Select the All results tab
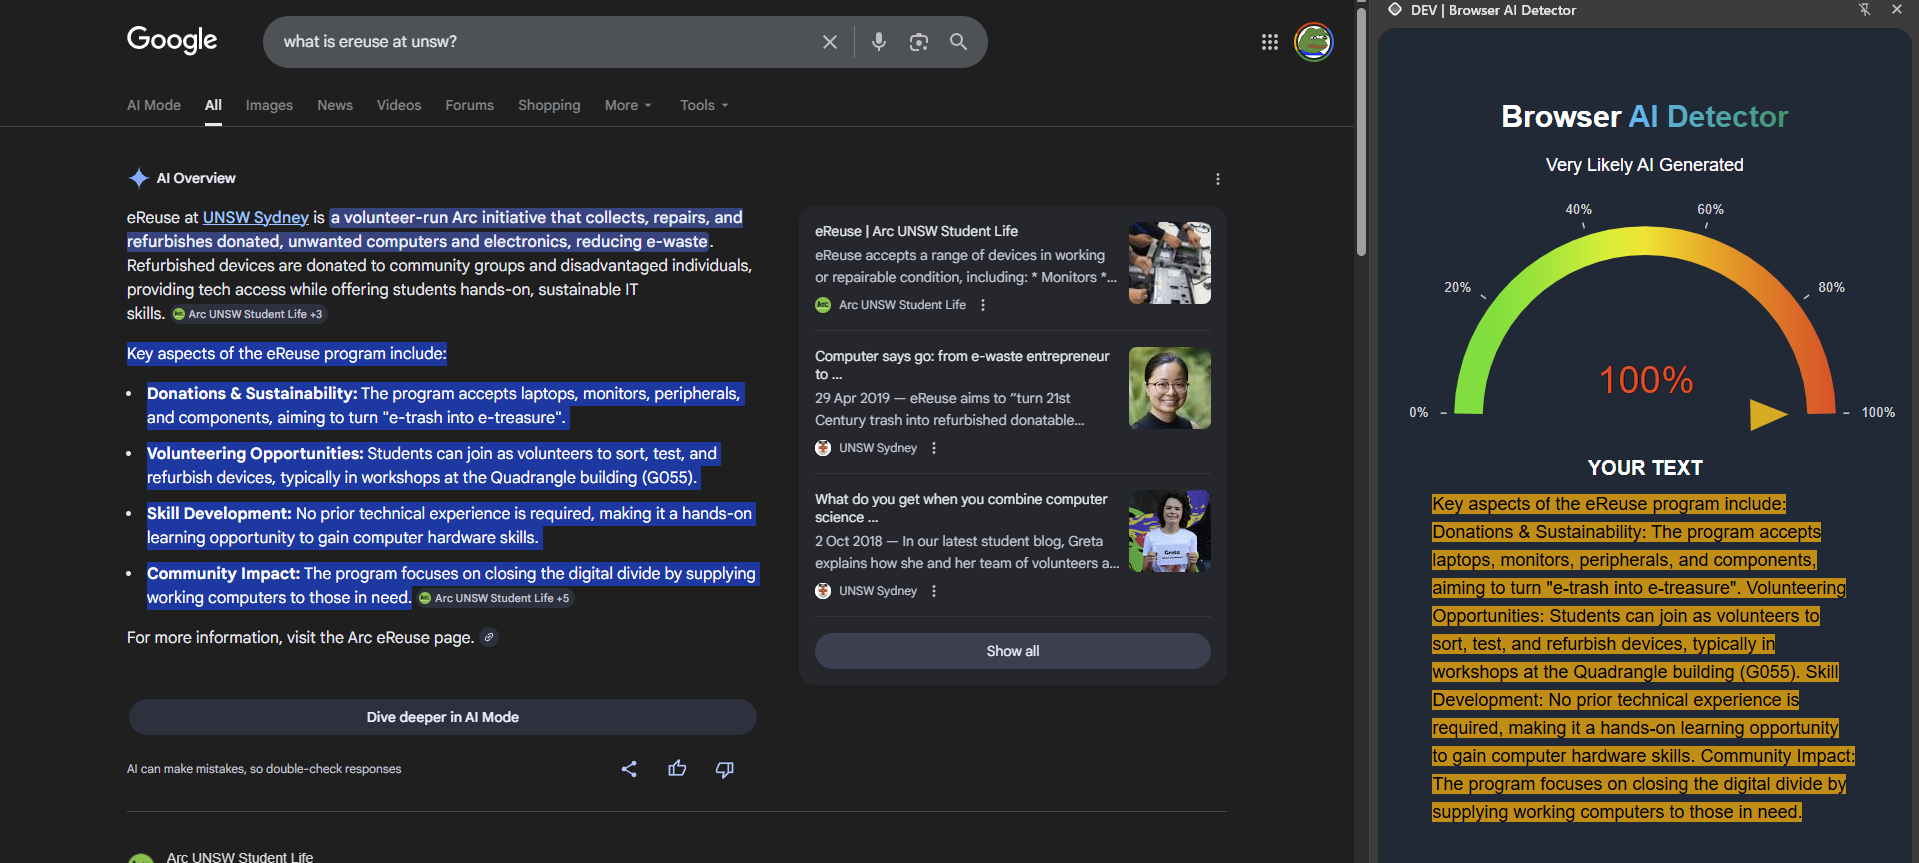Screen dimensions: 1919x863 coord(213,105)
